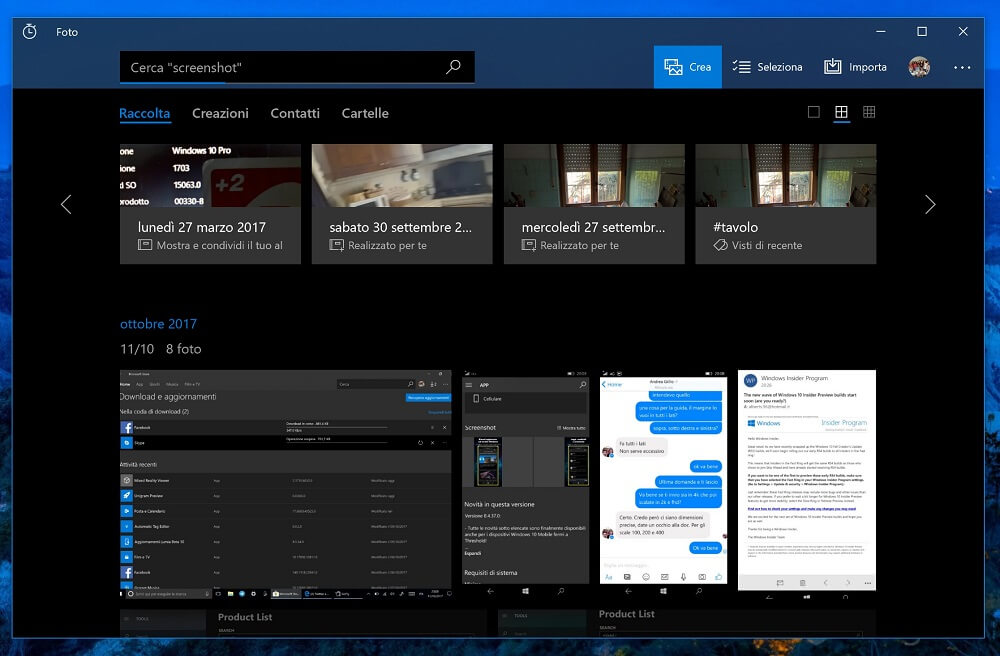This screenshot has height=656, width=1000.
Task: Switch to the Creazioni tab
Action: (x=220, y=113)
